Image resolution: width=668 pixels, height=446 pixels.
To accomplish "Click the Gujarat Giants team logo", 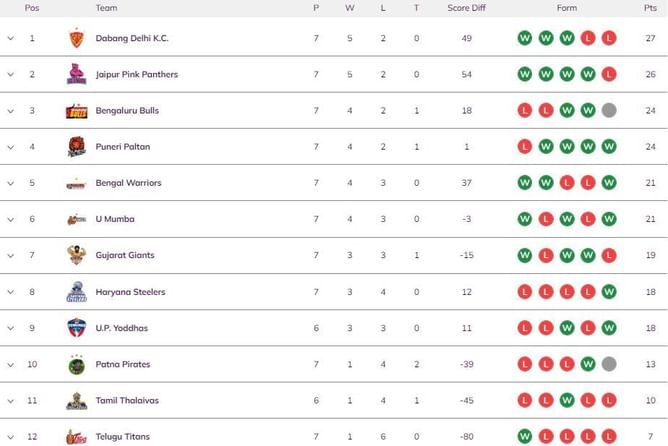I will (x=77, y=255).
